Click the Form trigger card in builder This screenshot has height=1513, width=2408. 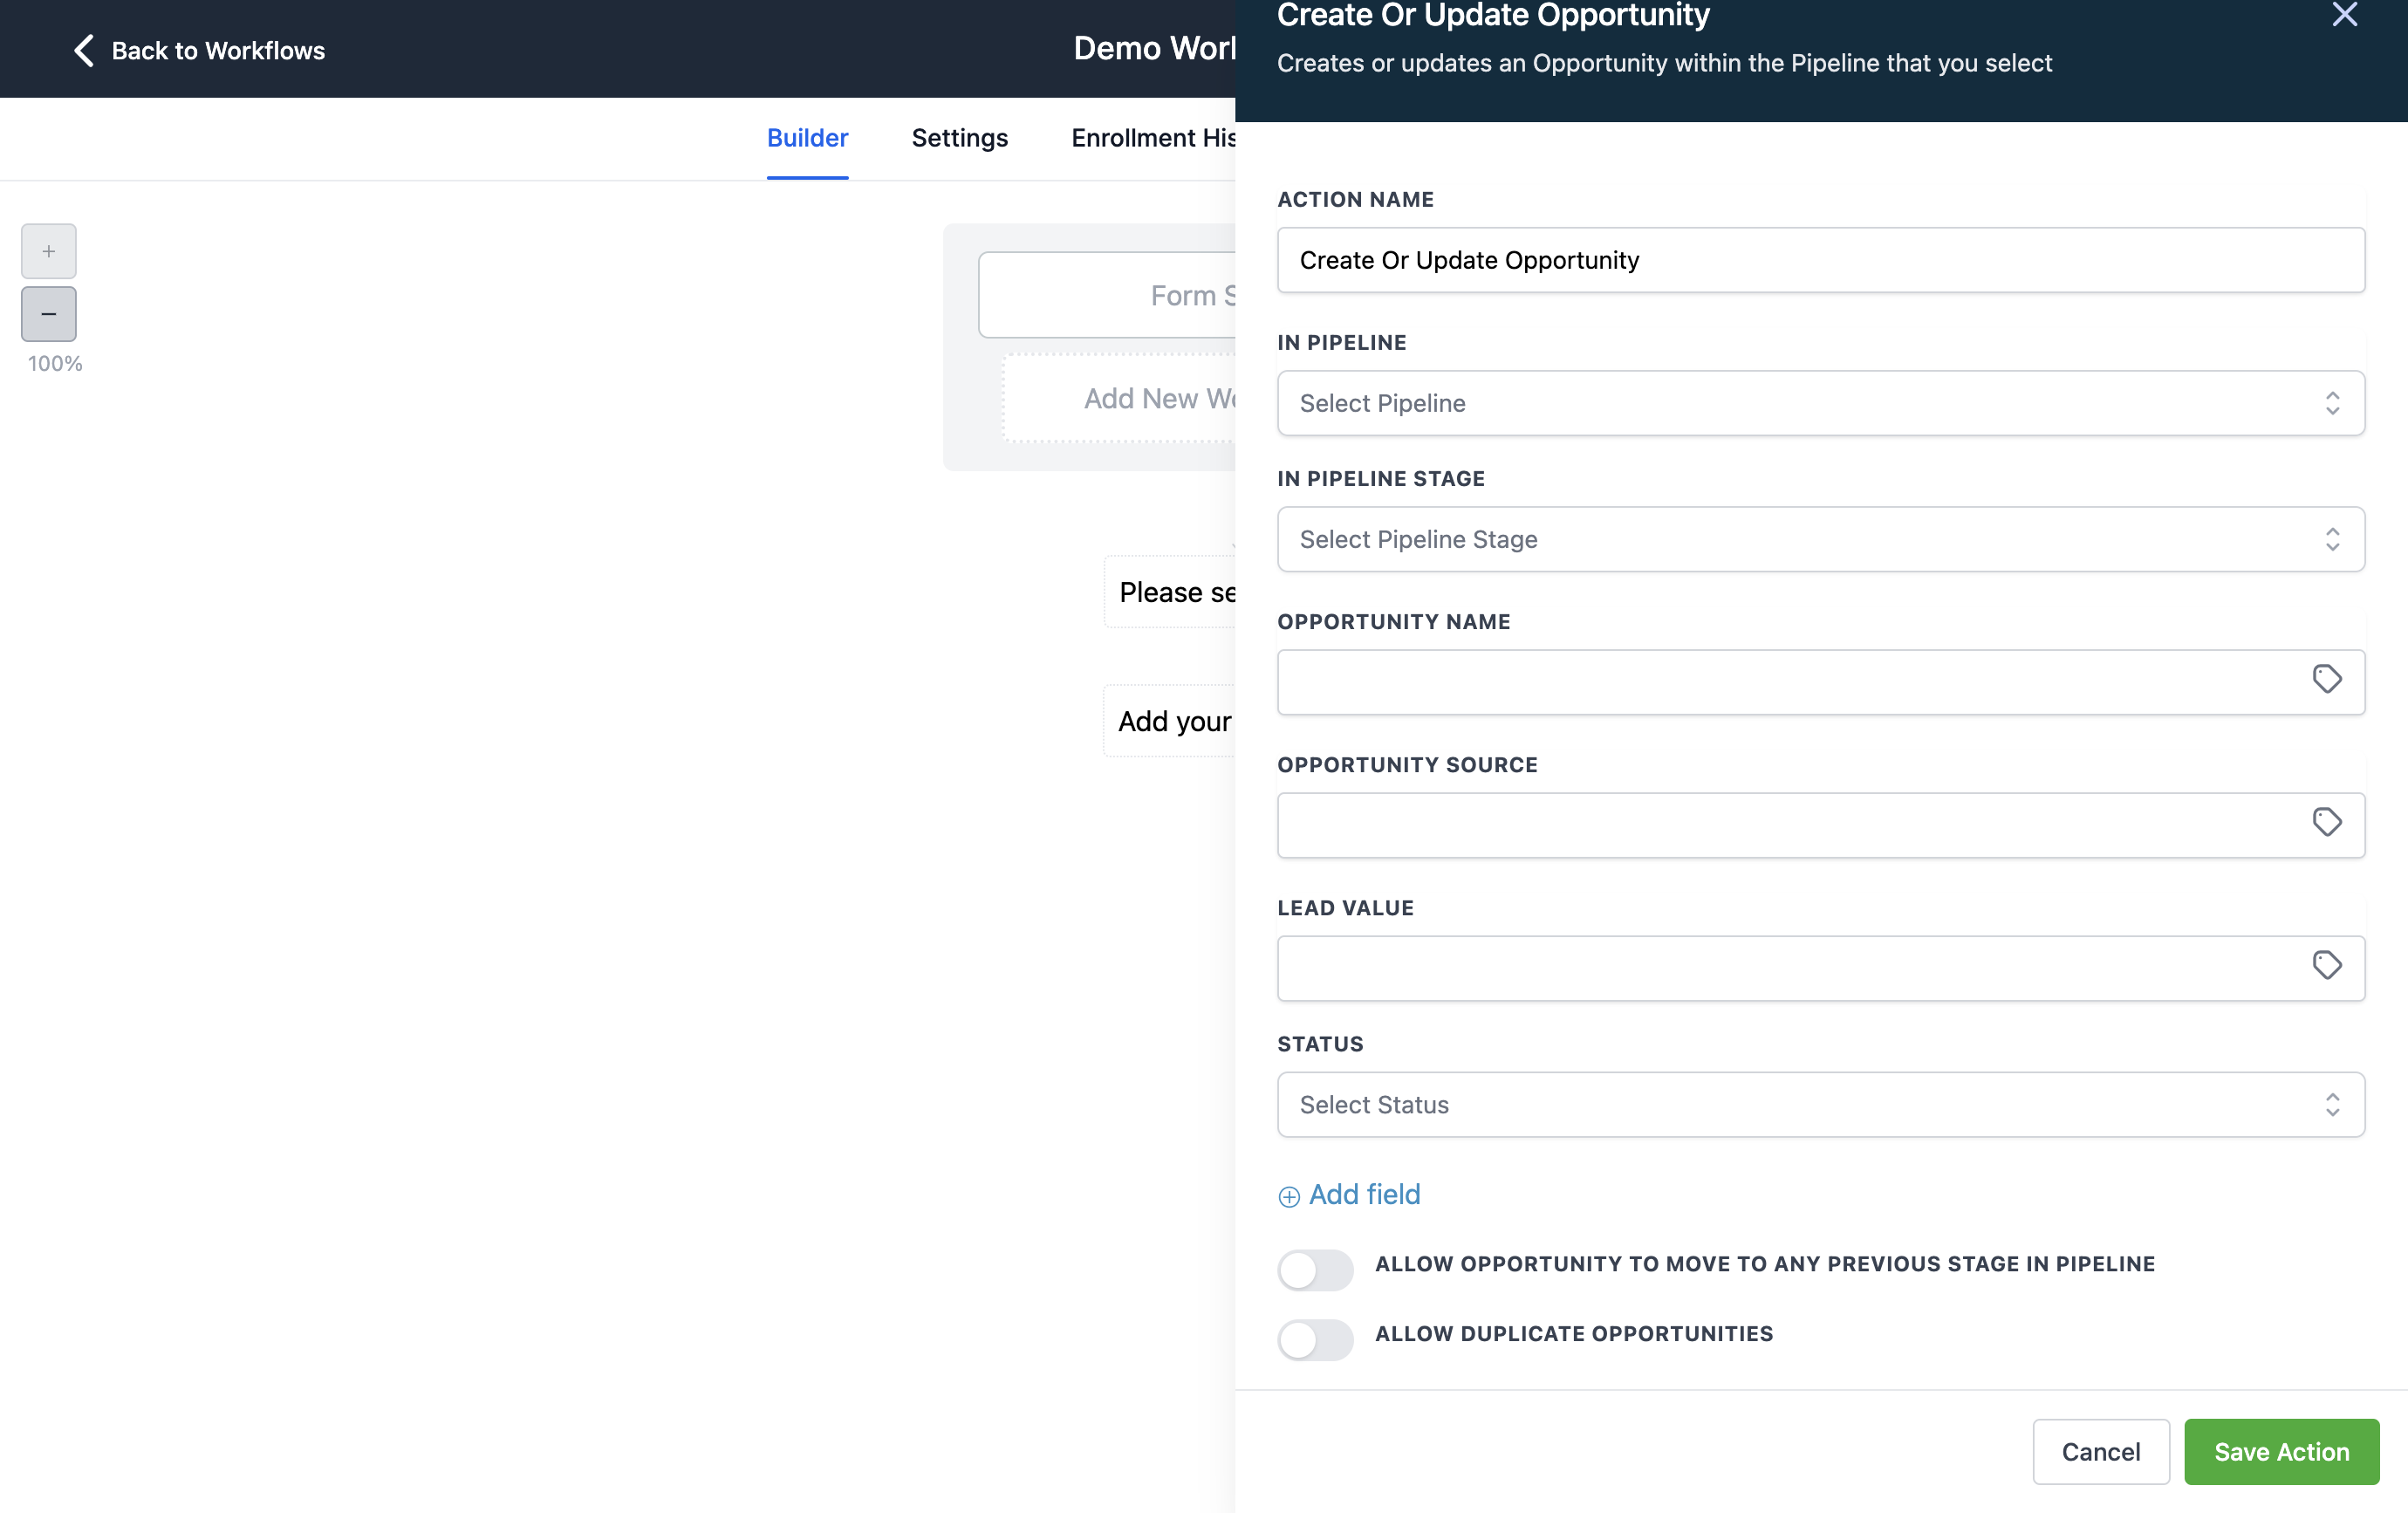click(1107, 295)
